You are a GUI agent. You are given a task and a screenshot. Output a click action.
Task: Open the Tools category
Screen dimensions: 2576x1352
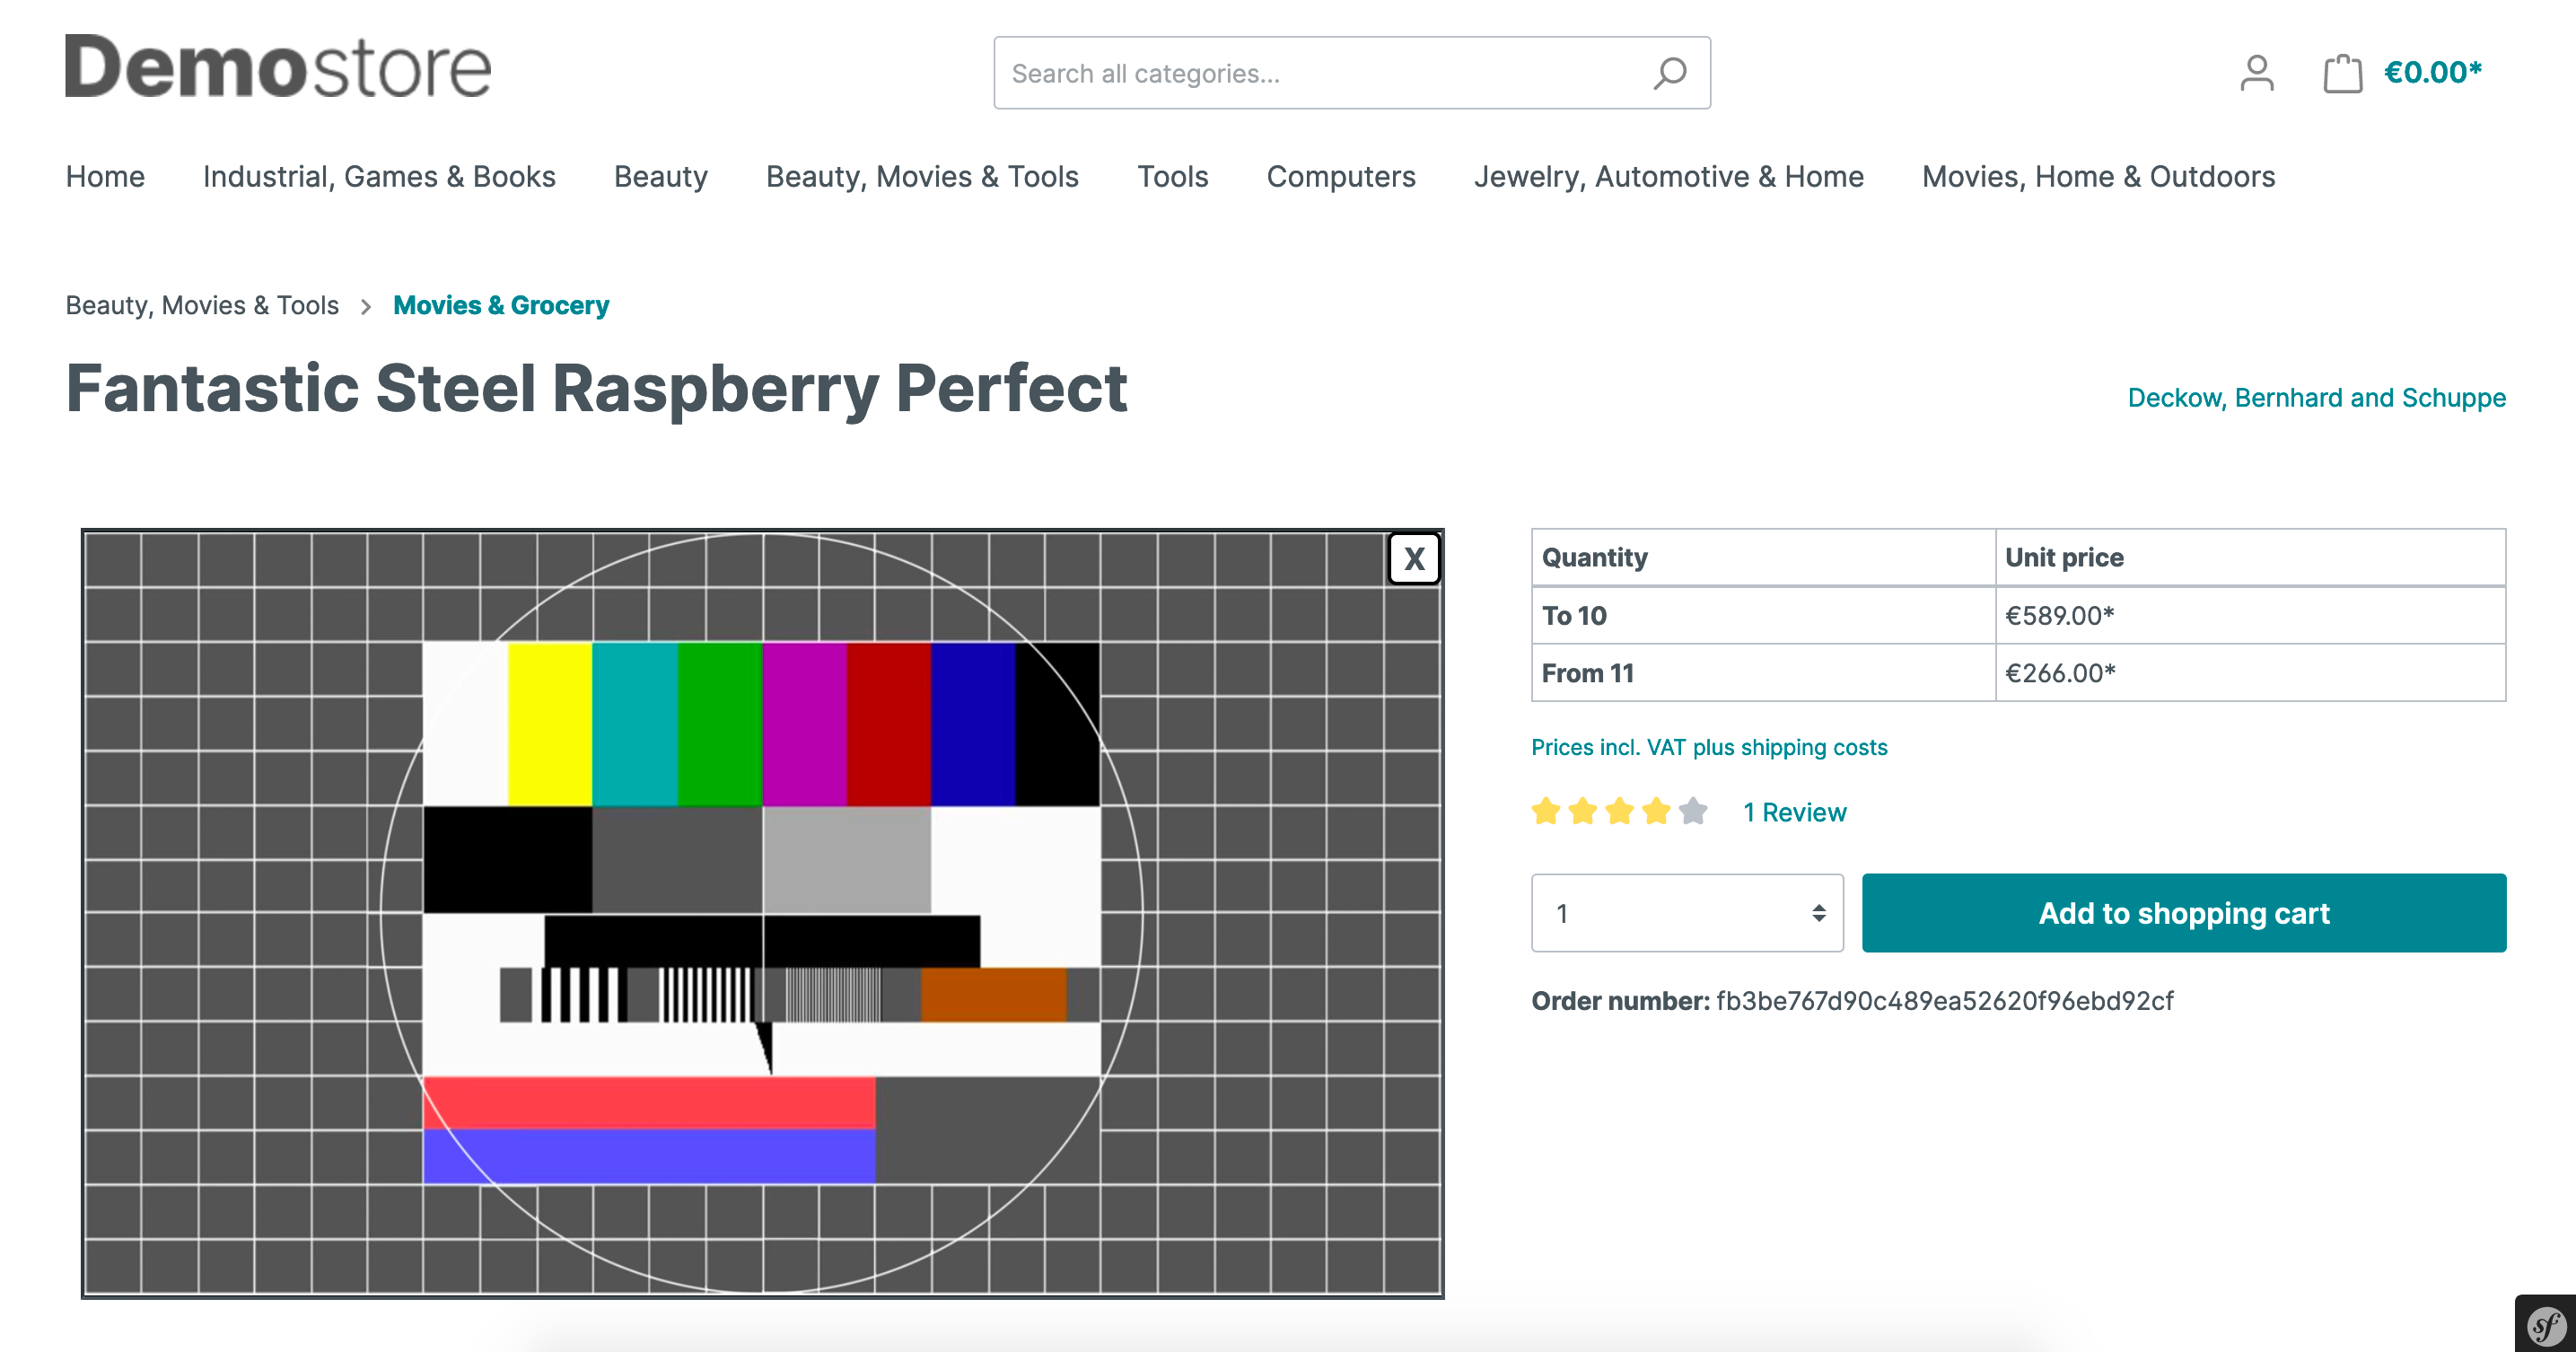(1172, 176)
